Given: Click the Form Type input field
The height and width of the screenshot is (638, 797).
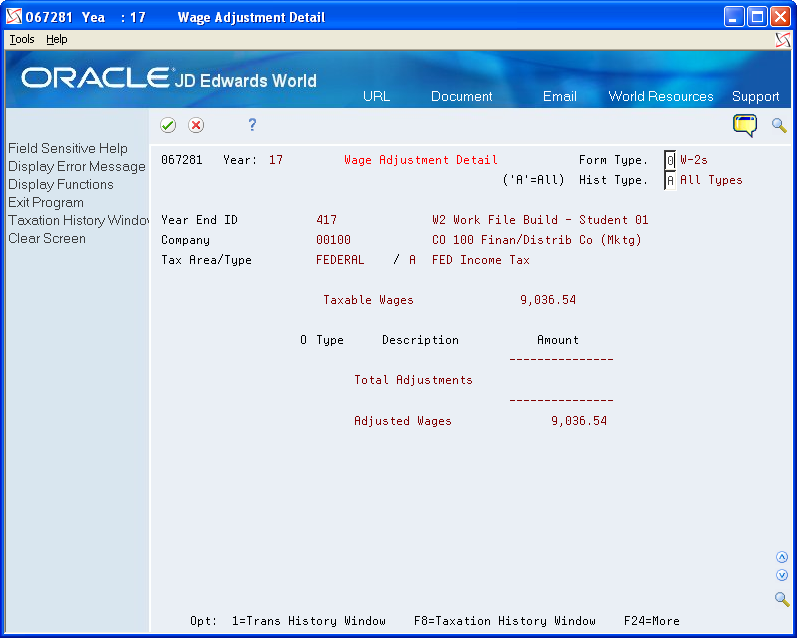Looking at the screenshot, I should click(x=670, y=160).
